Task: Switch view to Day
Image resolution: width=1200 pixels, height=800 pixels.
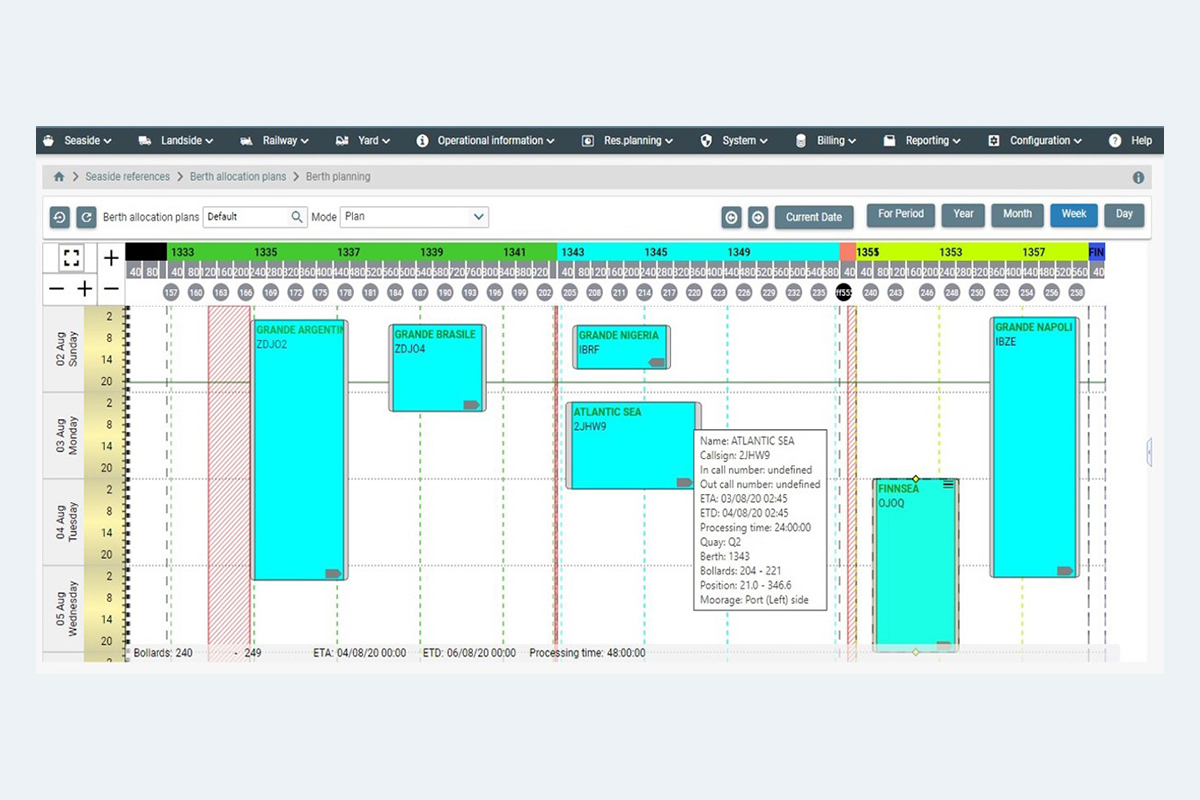Action: click(1125, 214)
